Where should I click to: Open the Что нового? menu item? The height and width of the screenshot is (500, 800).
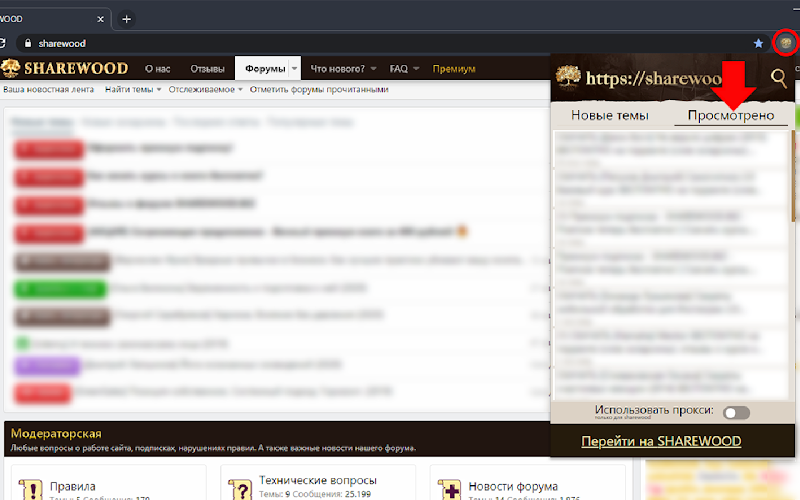[338, 68]
